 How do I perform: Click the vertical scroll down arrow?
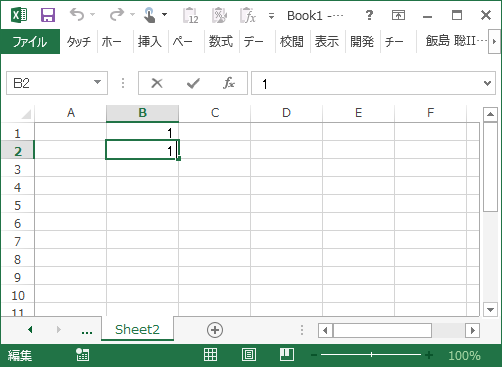point(490,309)
